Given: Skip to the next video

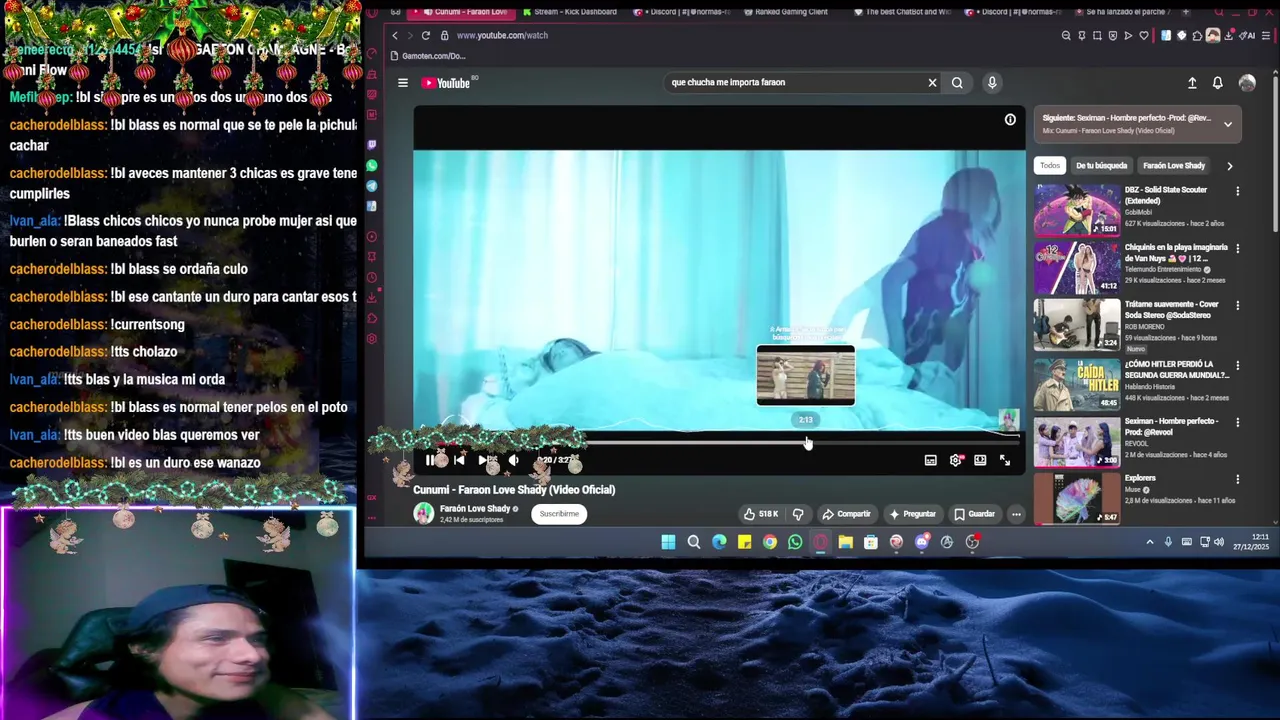Looking at the screenshot, I should click(484, 460).
